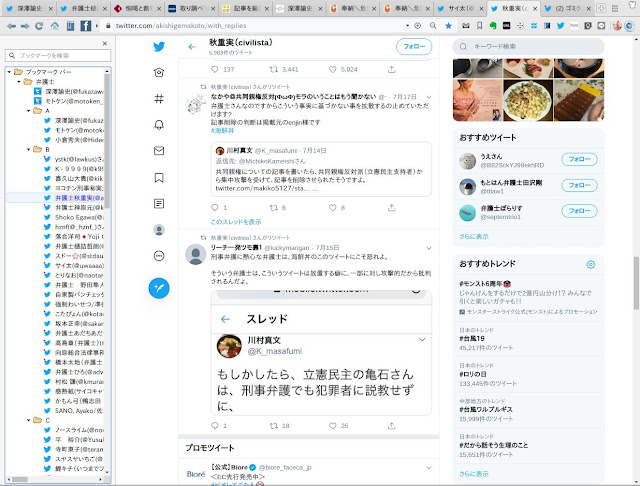This screenshot has width=640, height=486.
Task: Open the food dish media thumbnail
Action: [x=528, y=100]
